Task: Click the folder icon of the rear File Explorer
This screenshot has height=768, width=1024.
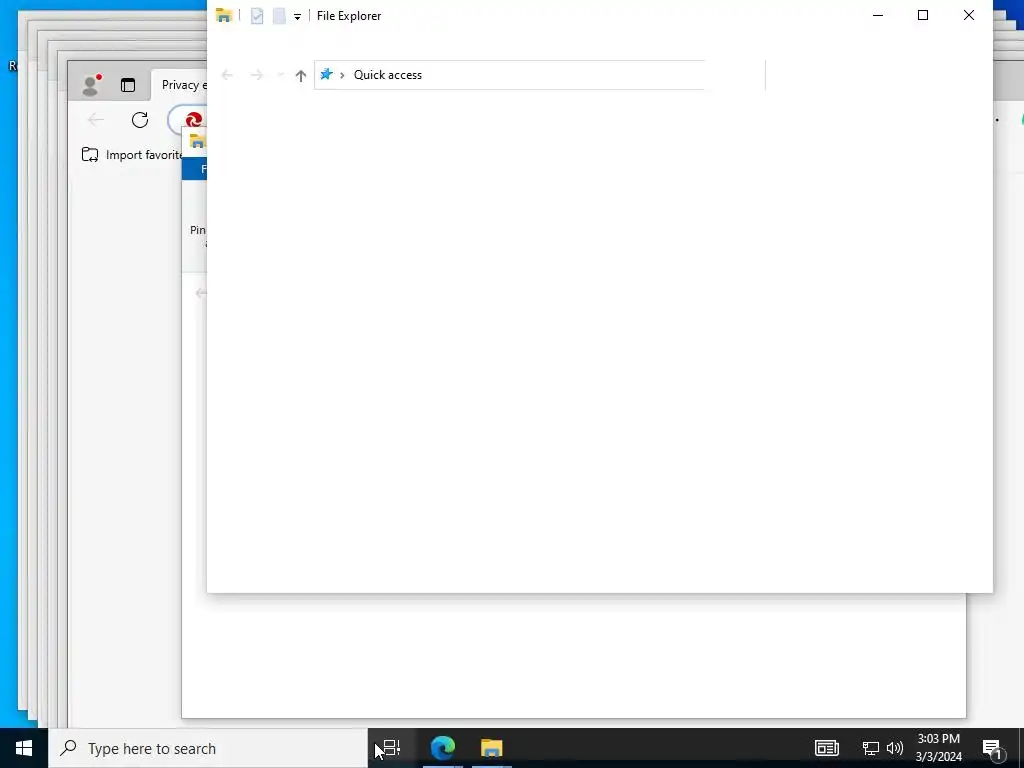Action: tap(197, 141)
